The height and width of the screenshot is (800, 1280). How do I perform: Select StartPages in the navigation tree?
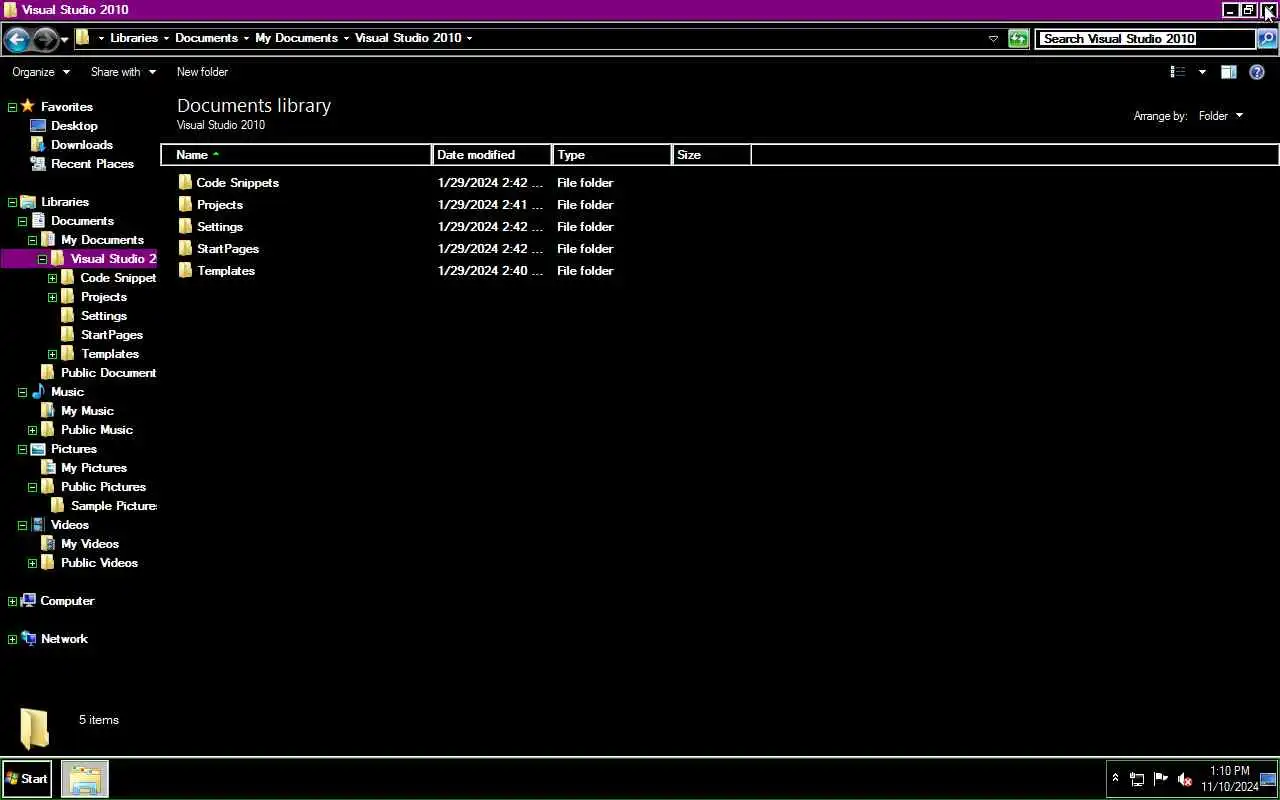[112, 335]
